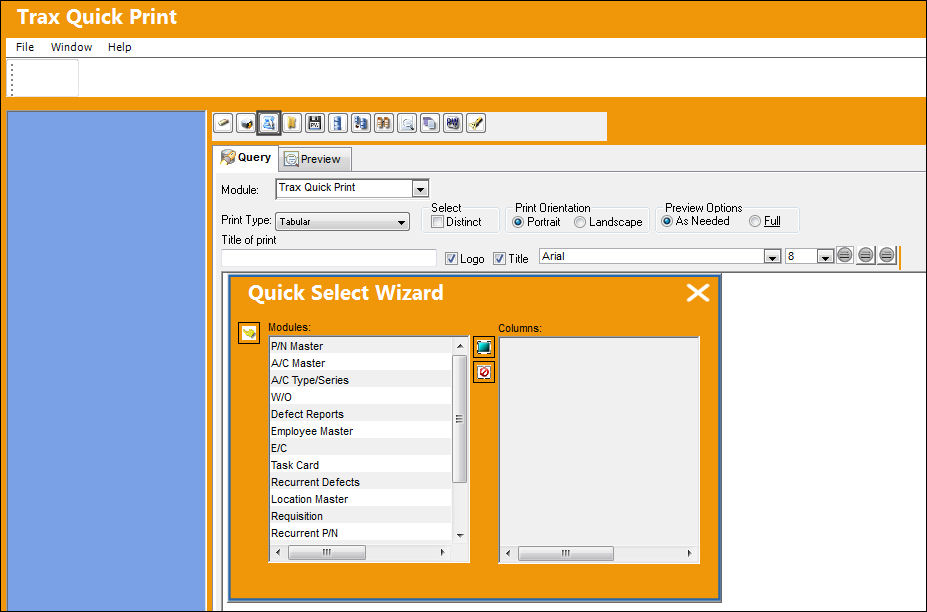
Task: Click Modules list scroll down arrow
Action: tap(460, 535)
